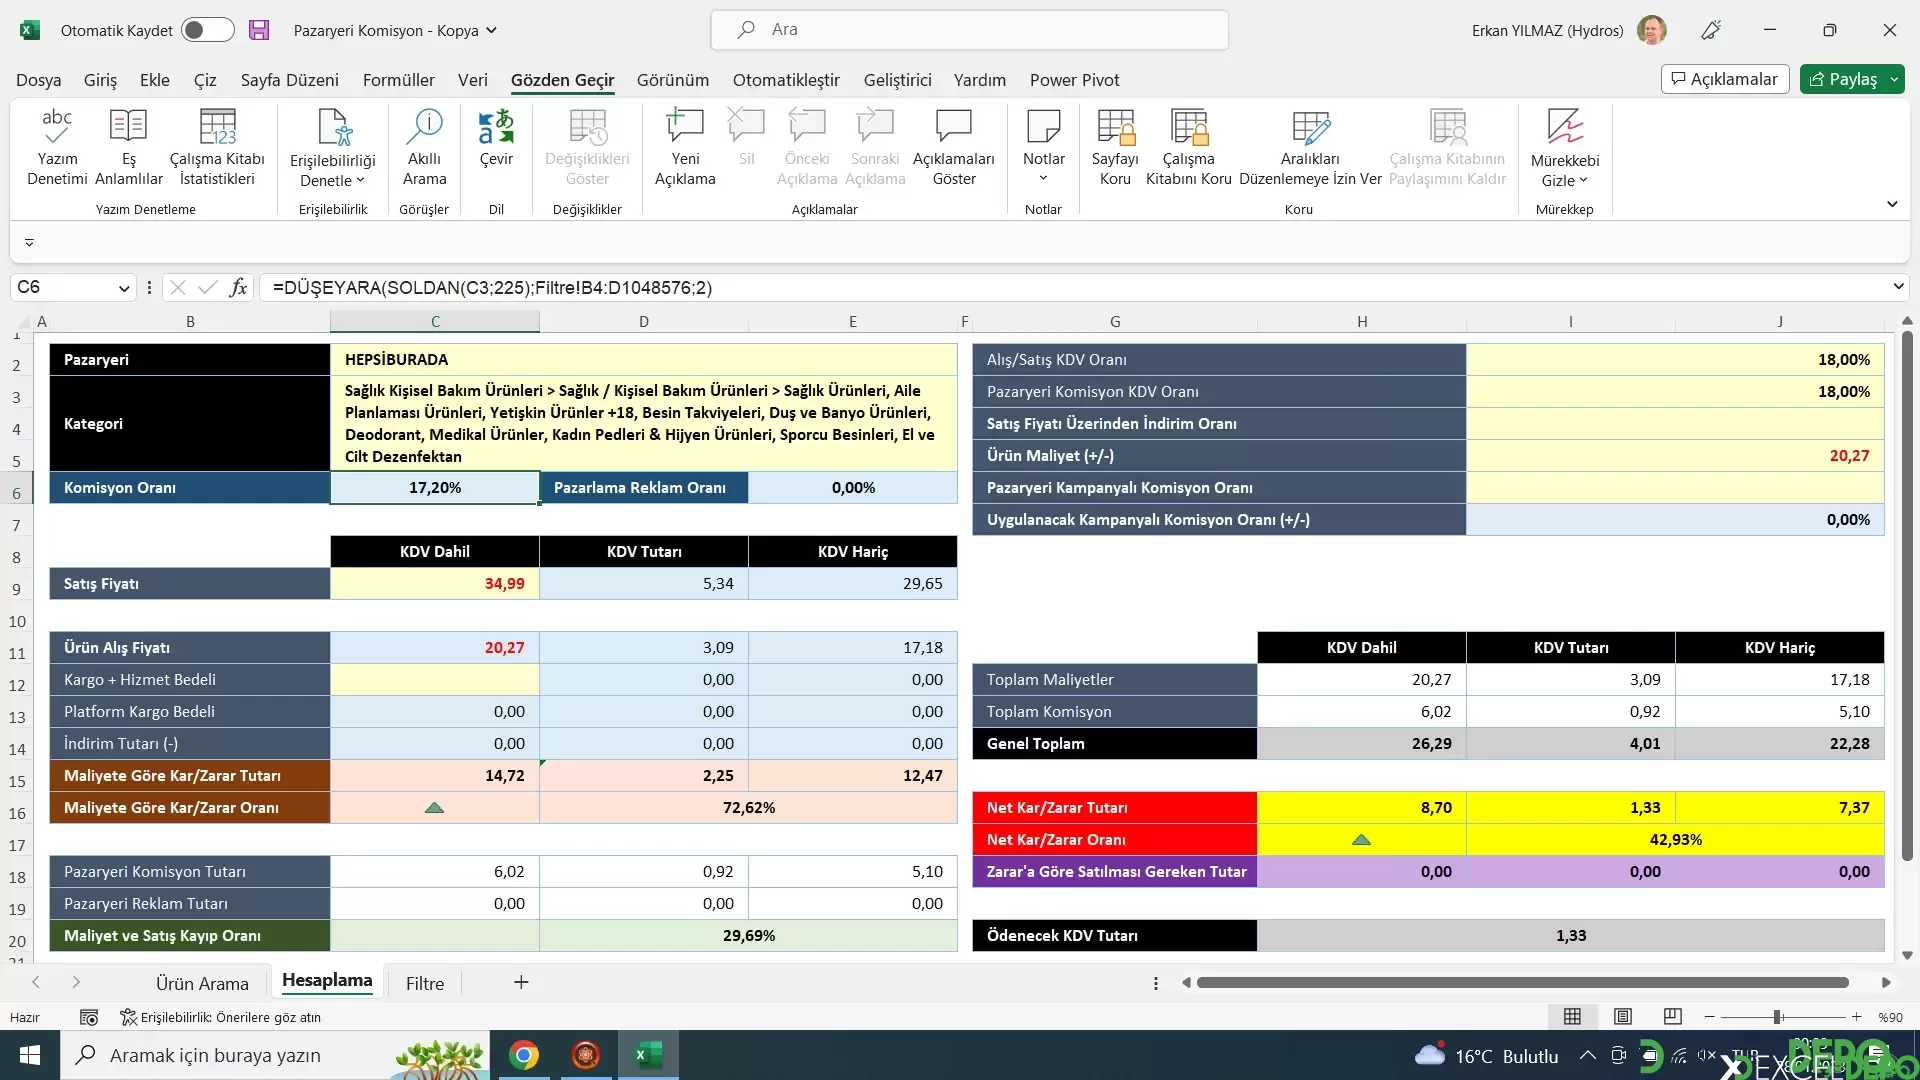Open Akıllı Arama lookup
Image resolution: width=1920 pixels, height=1080 pixels.
click(424, 148)
